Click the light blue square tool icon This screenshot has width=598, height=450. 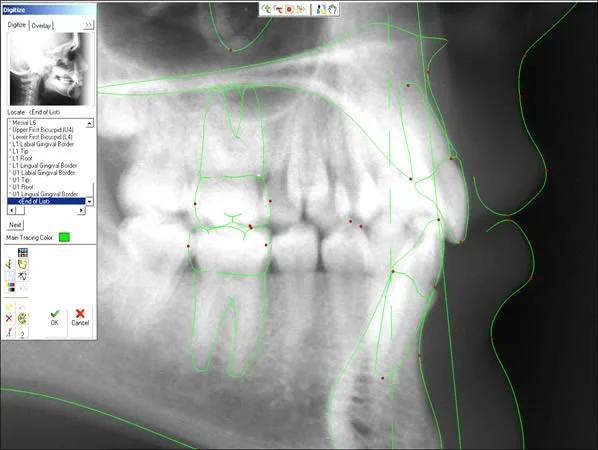(x=9, y=275)
